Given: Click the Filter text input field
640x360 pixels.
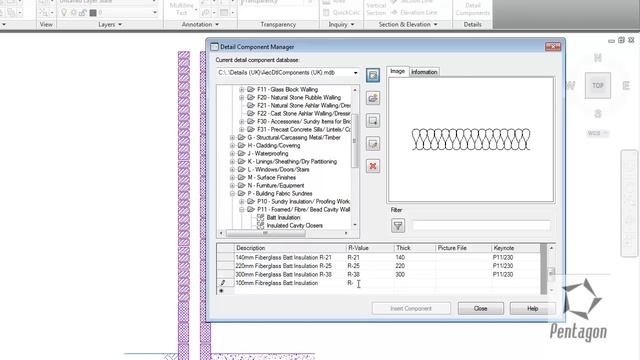Looking at the screenshot, I should (481, 225).
